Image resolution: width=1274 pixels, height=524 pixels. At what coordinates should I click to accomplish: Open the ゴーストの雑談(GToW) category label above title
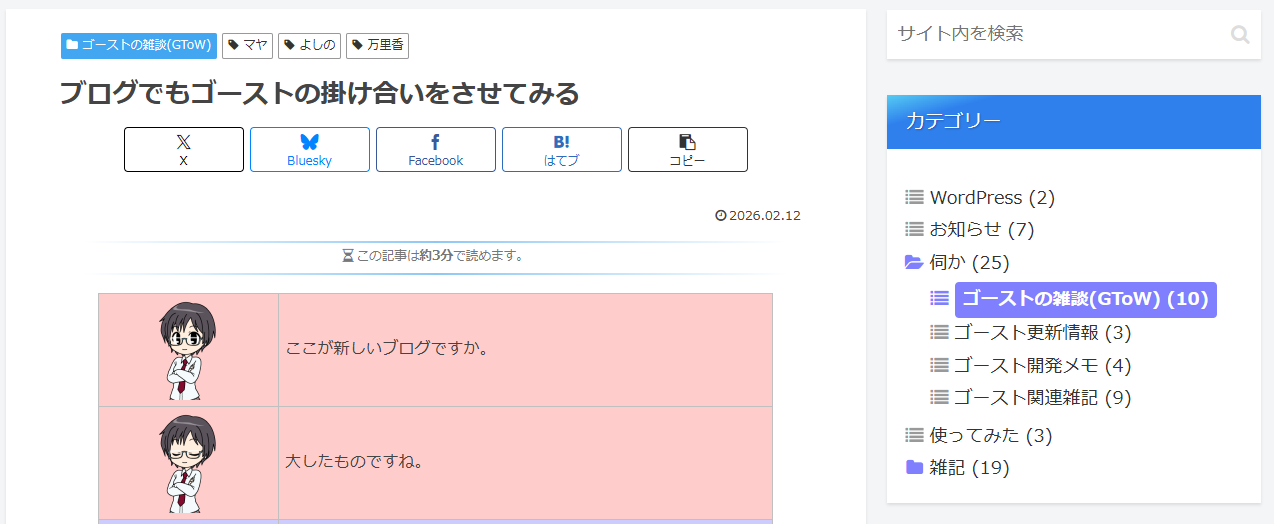[139, 45]
